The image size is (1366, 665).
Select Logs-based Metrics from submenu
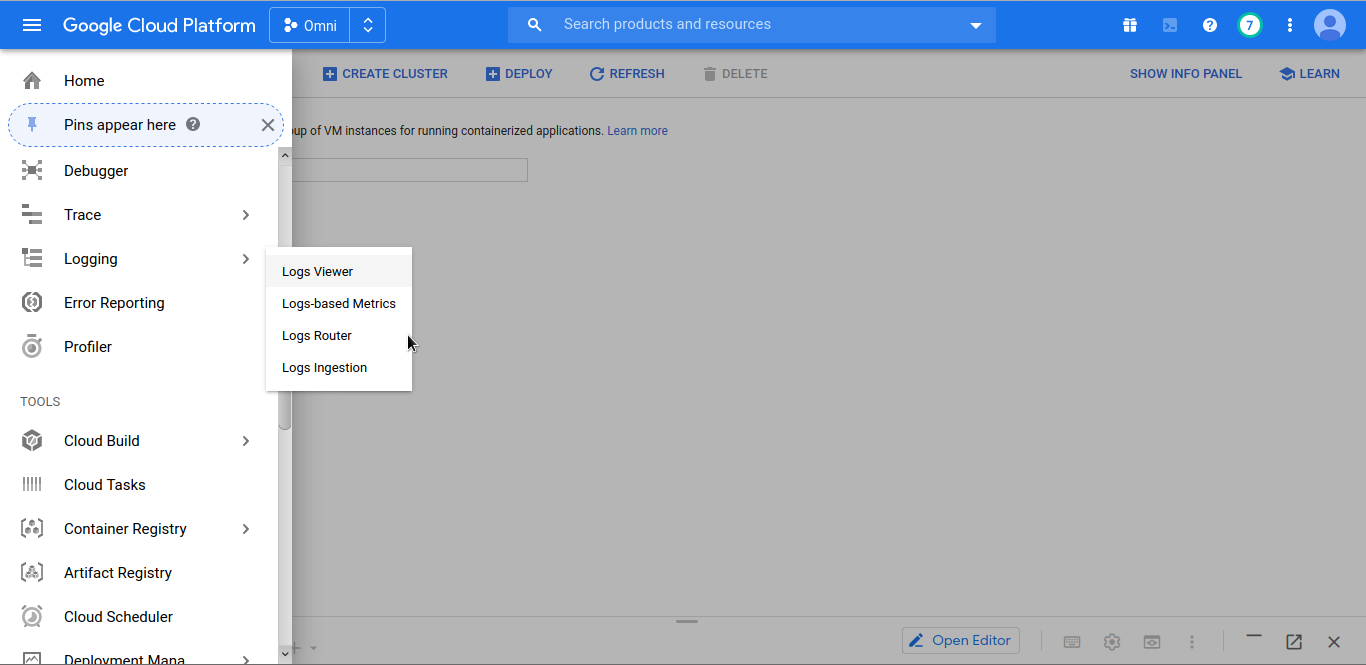tap(339, 303)
